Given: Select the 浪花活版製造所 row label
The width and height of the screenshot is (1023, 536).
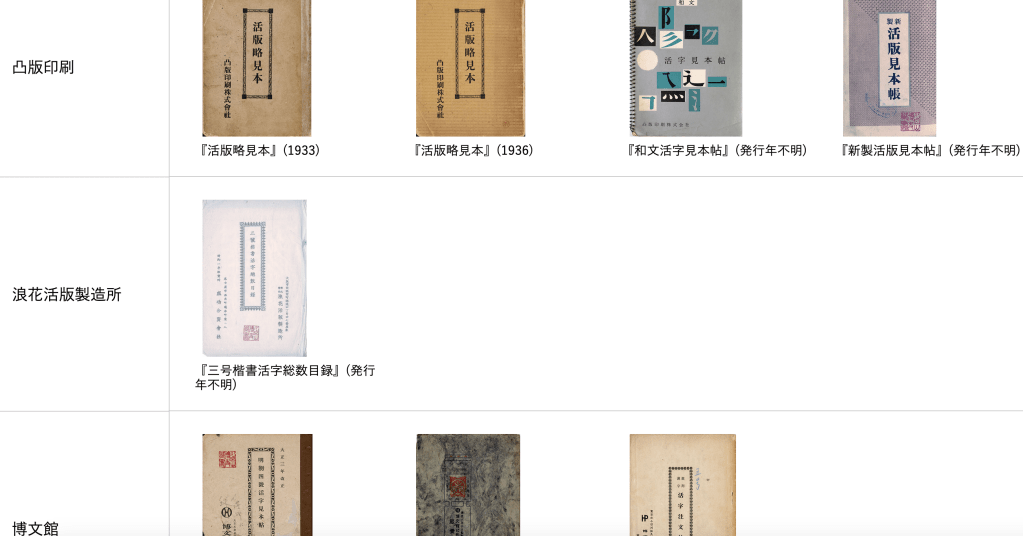Looking at the screenshot, I should 67,294.
